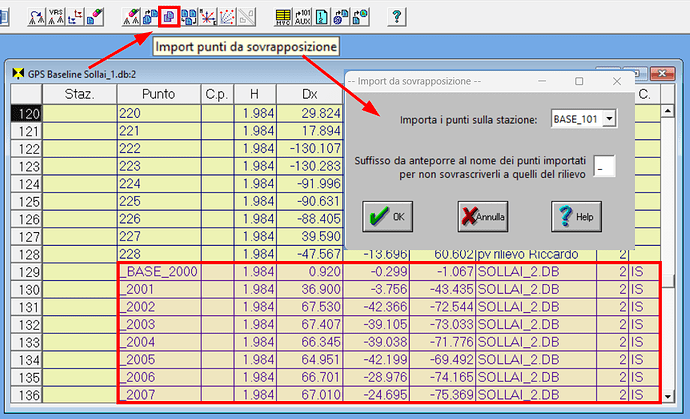Click the radial star lines toolbar icon

tap(208, 17)
